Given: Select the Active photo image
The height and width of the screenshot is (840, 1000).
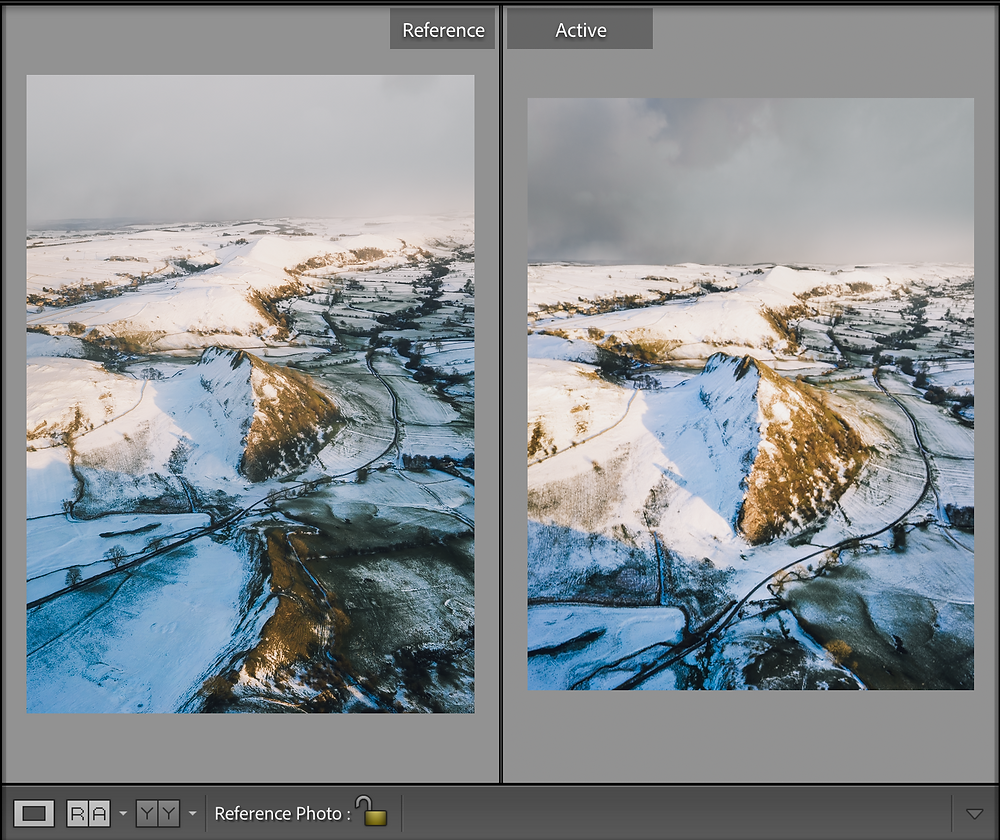Looking at the screenshot, I should 751,394.
